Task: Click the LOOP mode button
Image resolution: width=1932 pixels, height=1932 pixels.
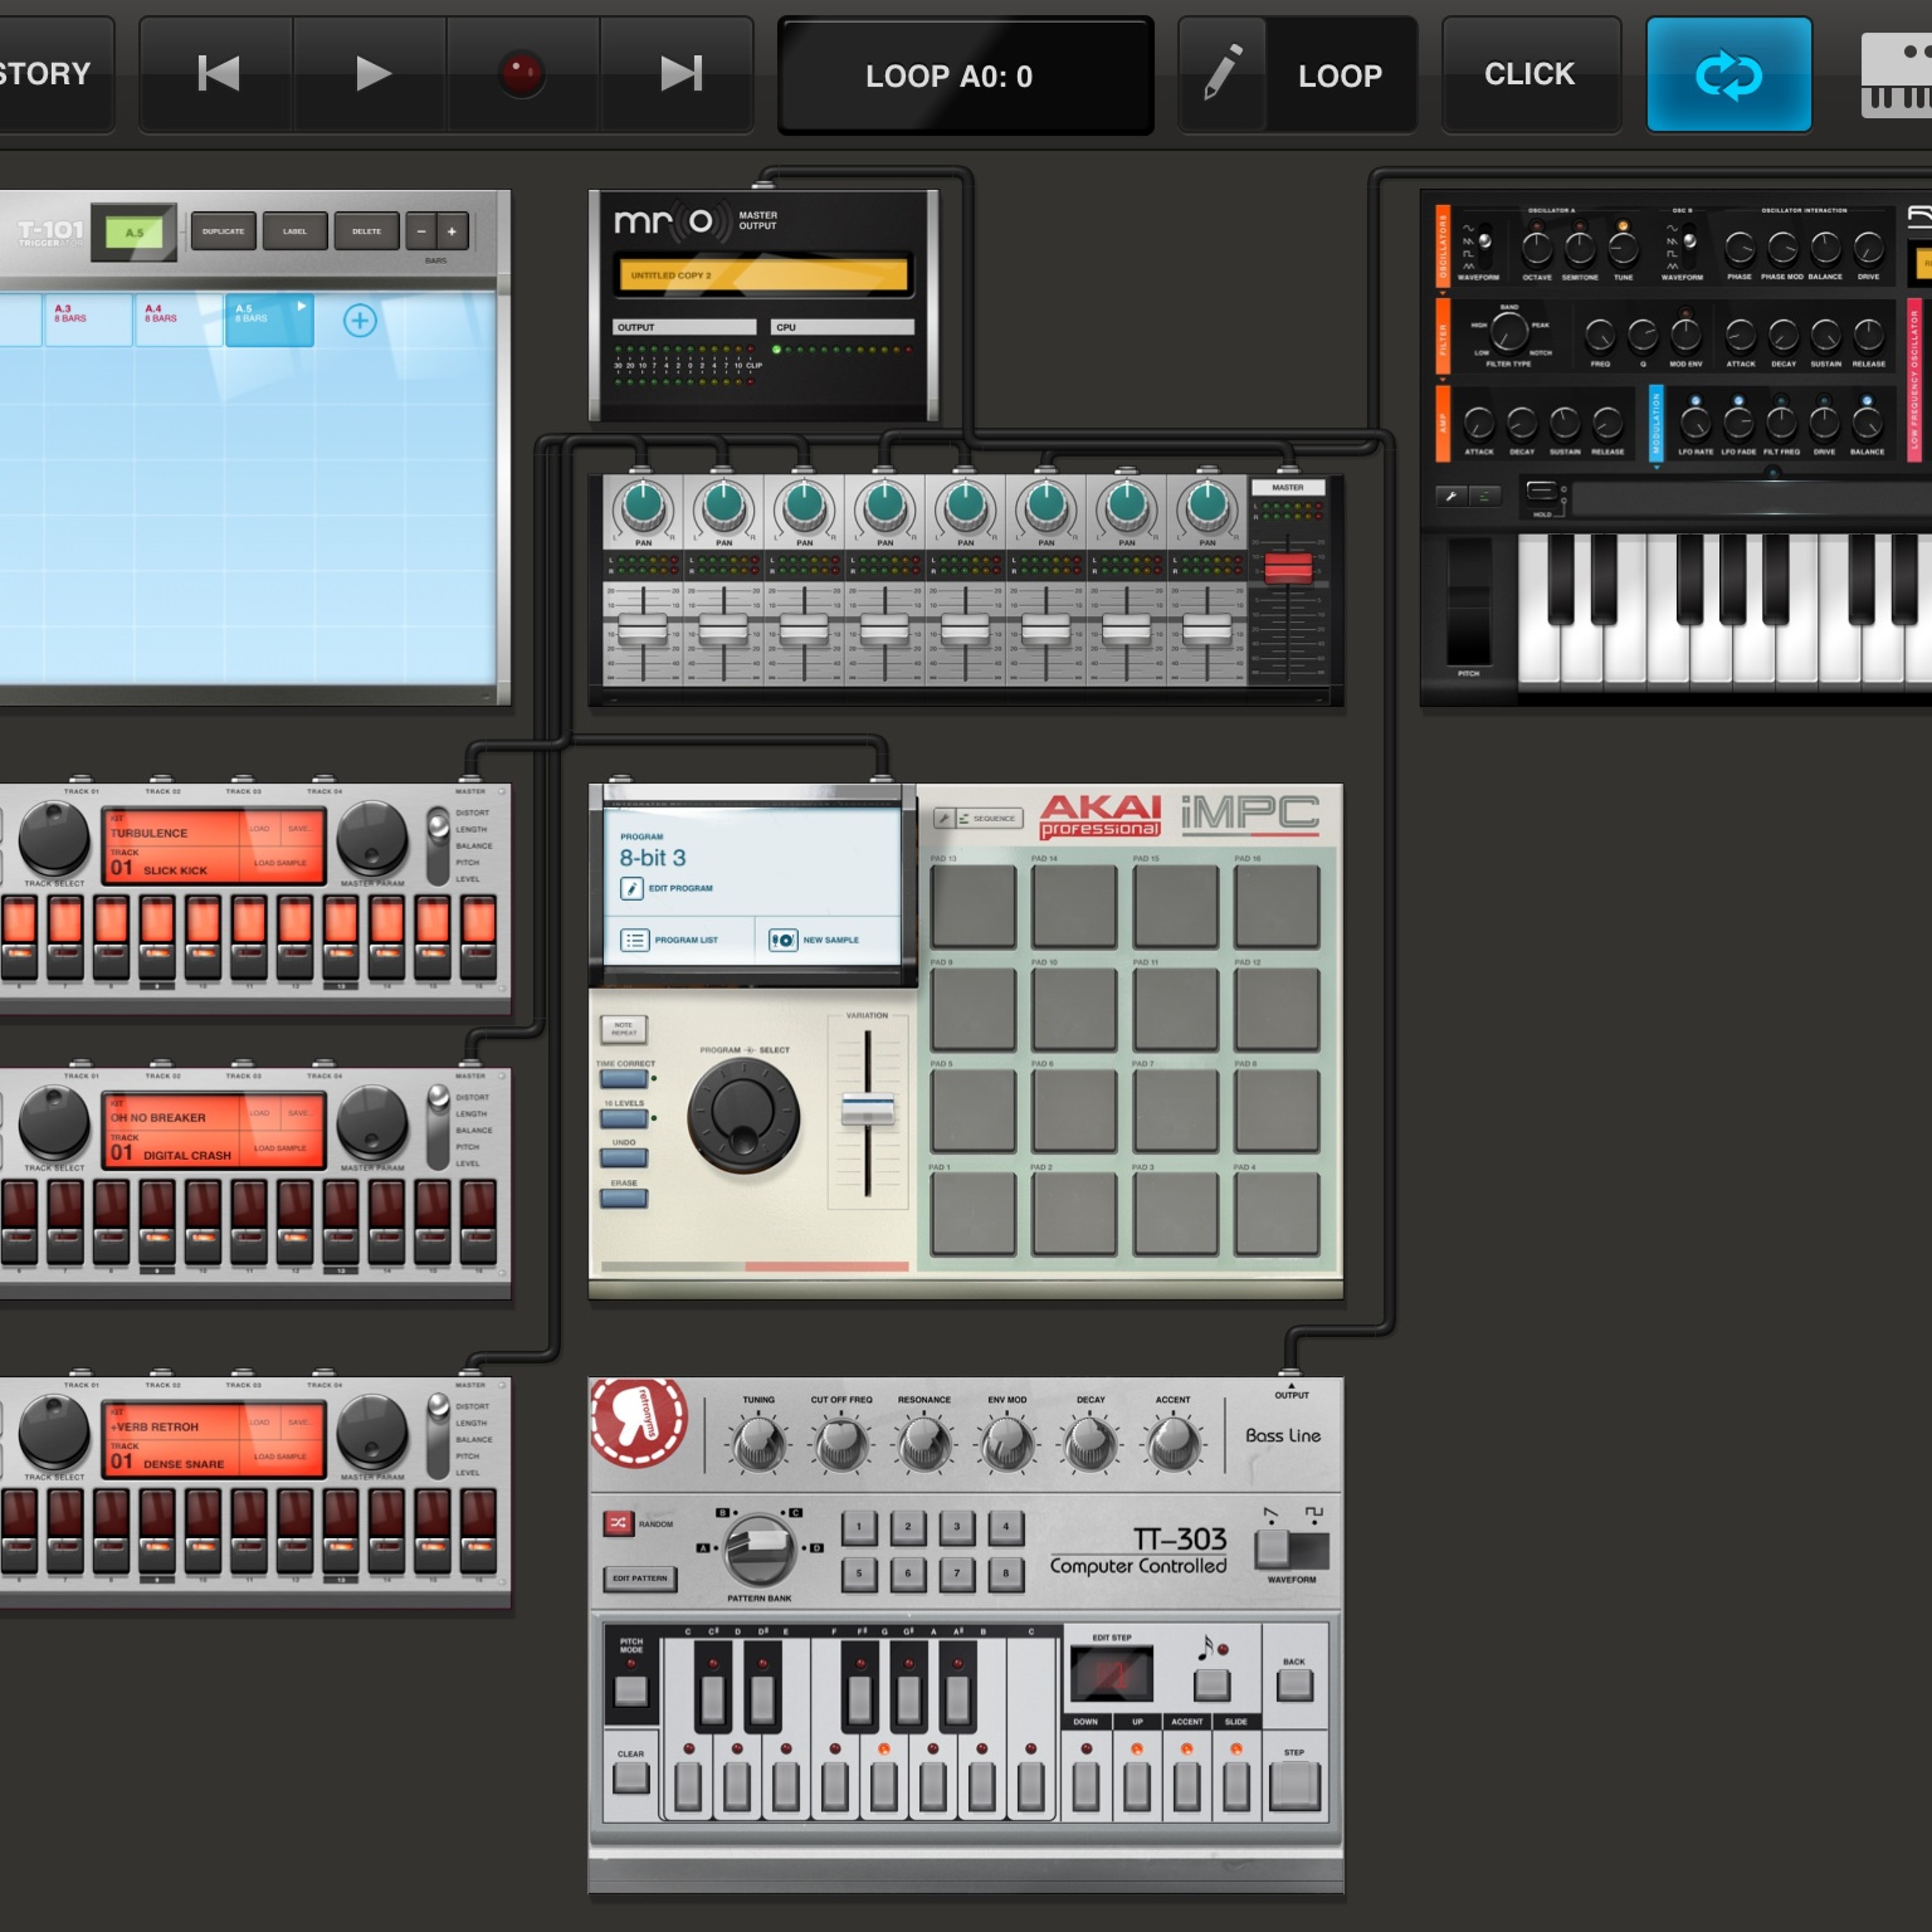Action: pyautogui.click(x=1340, y=75)
